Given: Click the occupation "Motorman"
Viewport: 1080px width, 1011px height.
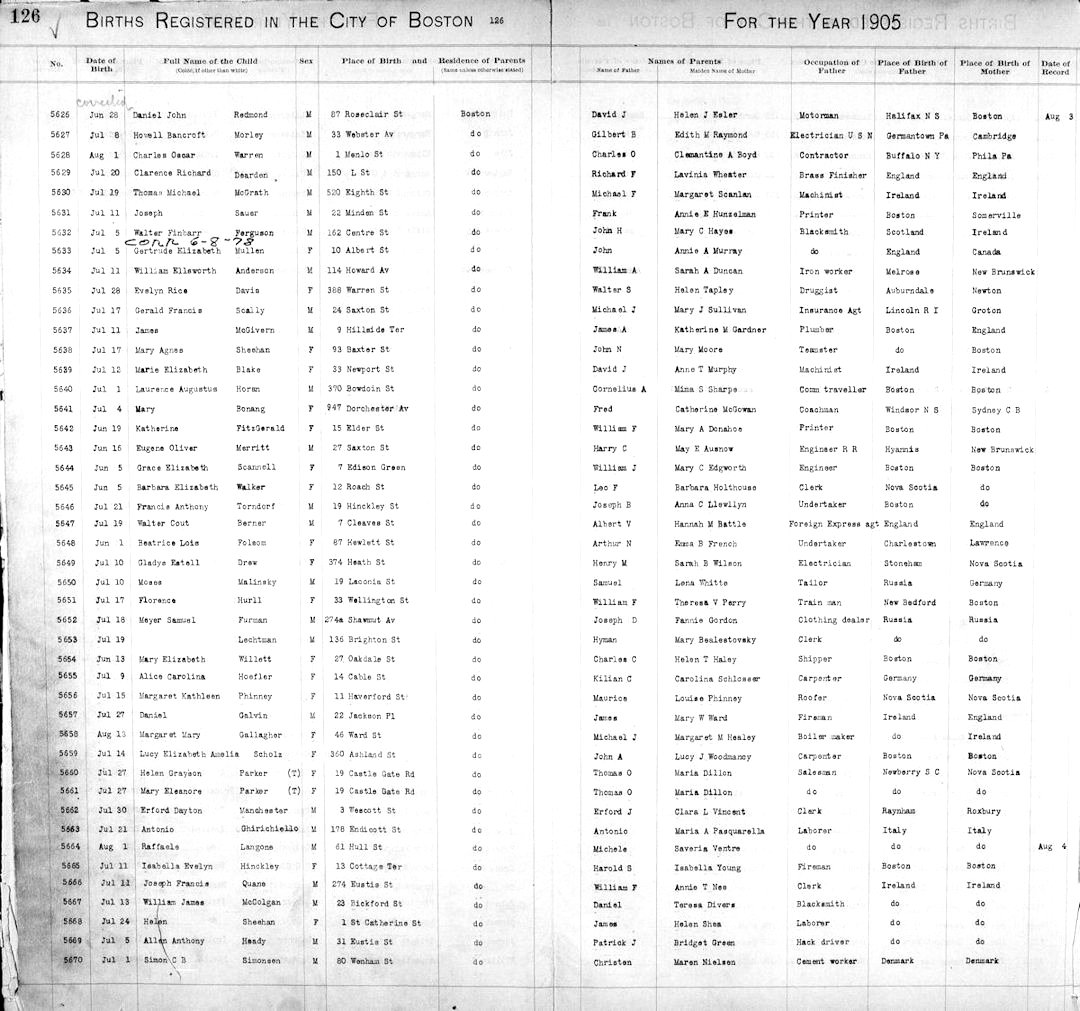Looking at the screenshot, I should click(819, 116).
